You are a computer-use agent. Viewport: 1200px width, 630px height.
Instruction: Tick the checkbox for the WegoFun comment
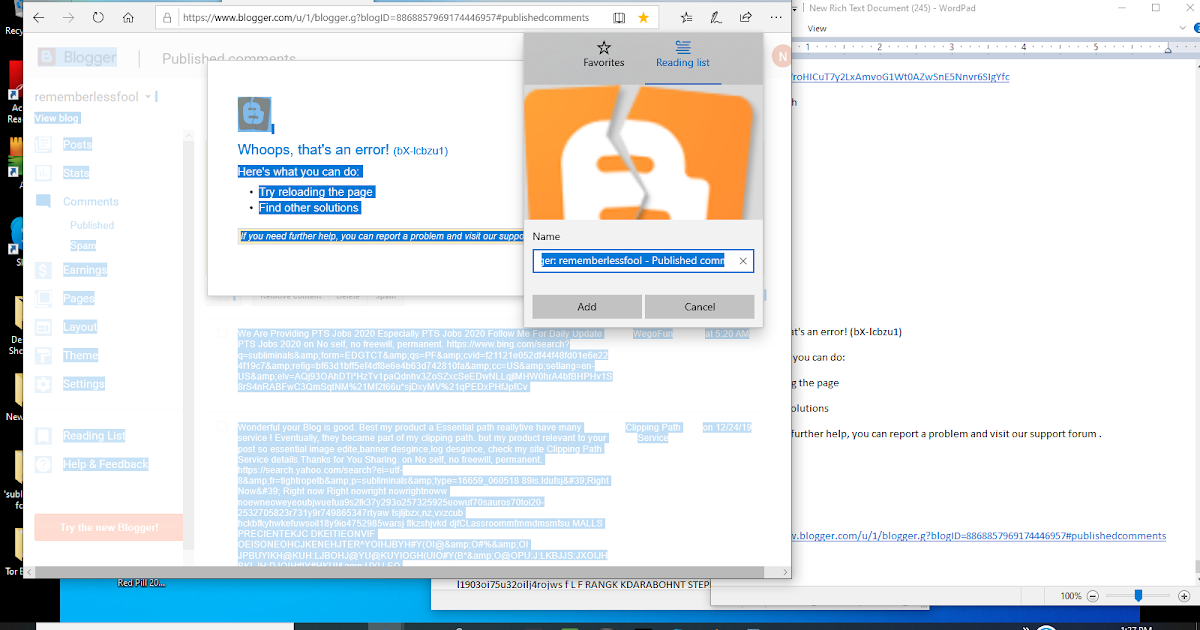[221, 333]
